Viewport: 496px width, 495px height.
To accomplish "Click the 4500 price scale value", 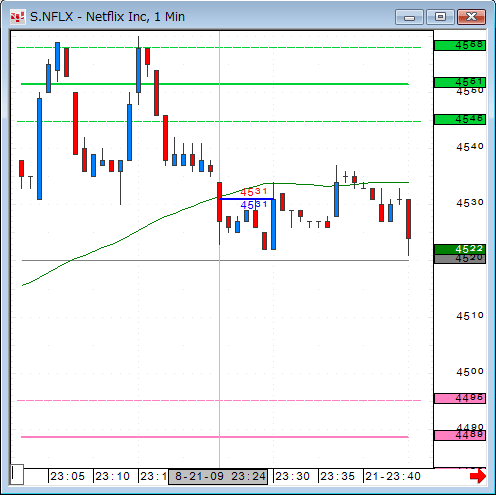I will click(x=470, y=372).
